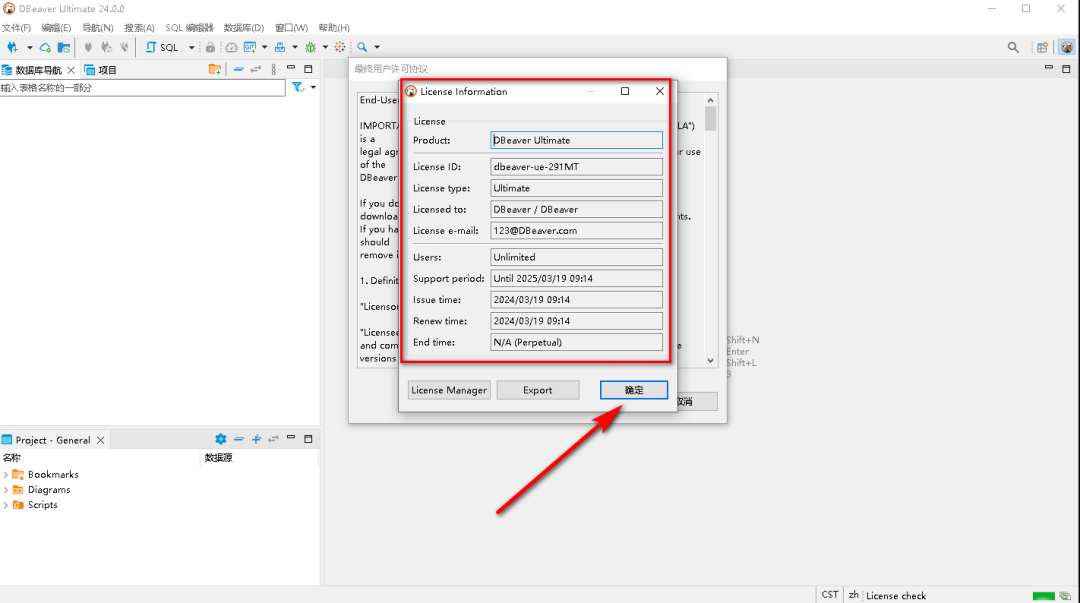Open the 编辑(E) menu
Image resolution: width=1080 pixels, height=603 pixels.
pos(56,28)
